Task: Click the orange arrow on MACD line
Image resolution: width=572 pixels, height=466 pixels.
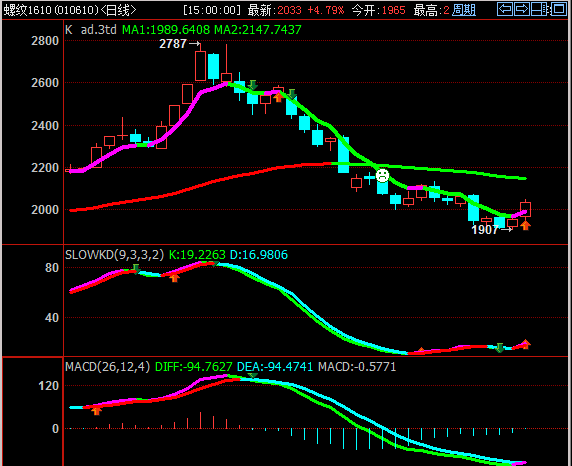Action: pyautogui.click(x=96, y=411)
